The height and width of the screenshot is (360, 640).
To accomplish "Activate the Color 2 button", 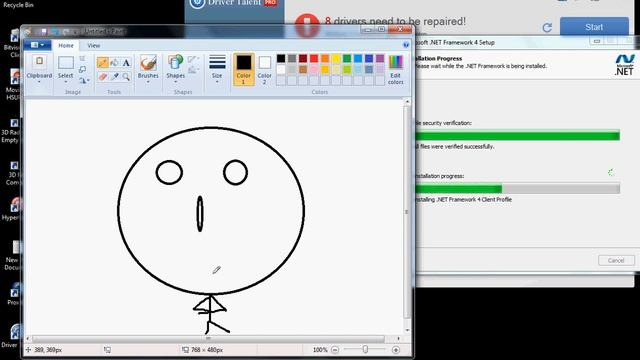I will pos(264,69).
